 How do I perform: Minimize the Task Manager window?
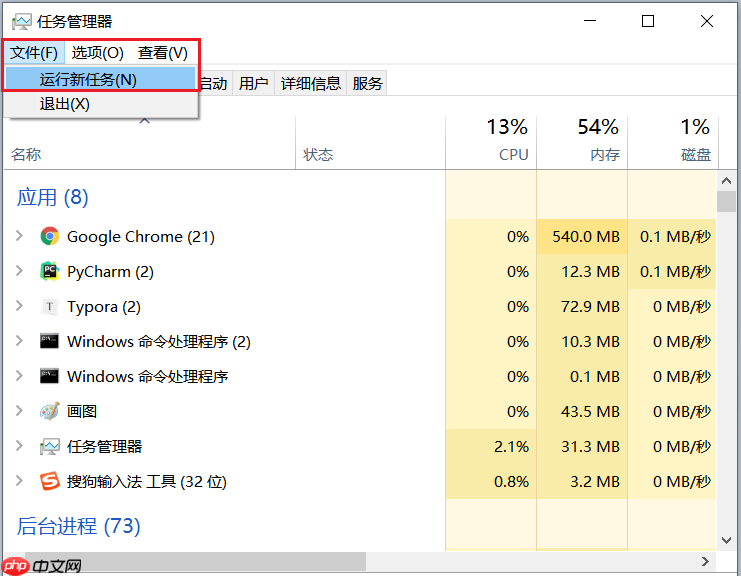(590, 21)
